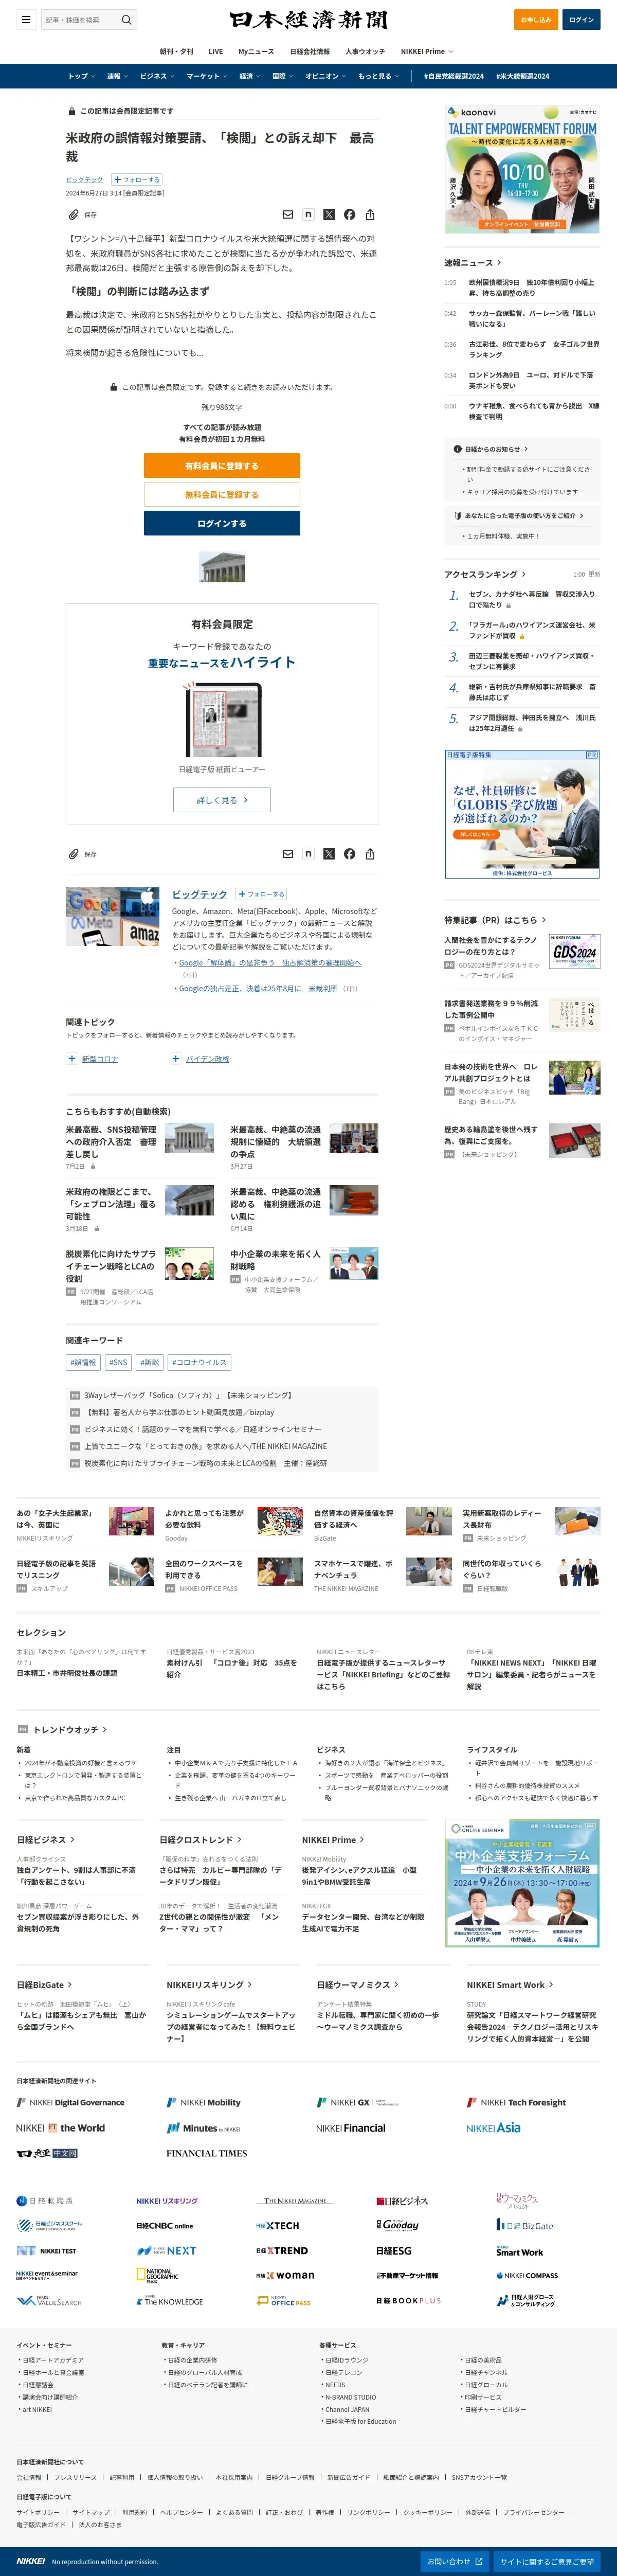Share to note icon under the headline
The height and width of the screenshot is (2576, 617).
[308, 214]
